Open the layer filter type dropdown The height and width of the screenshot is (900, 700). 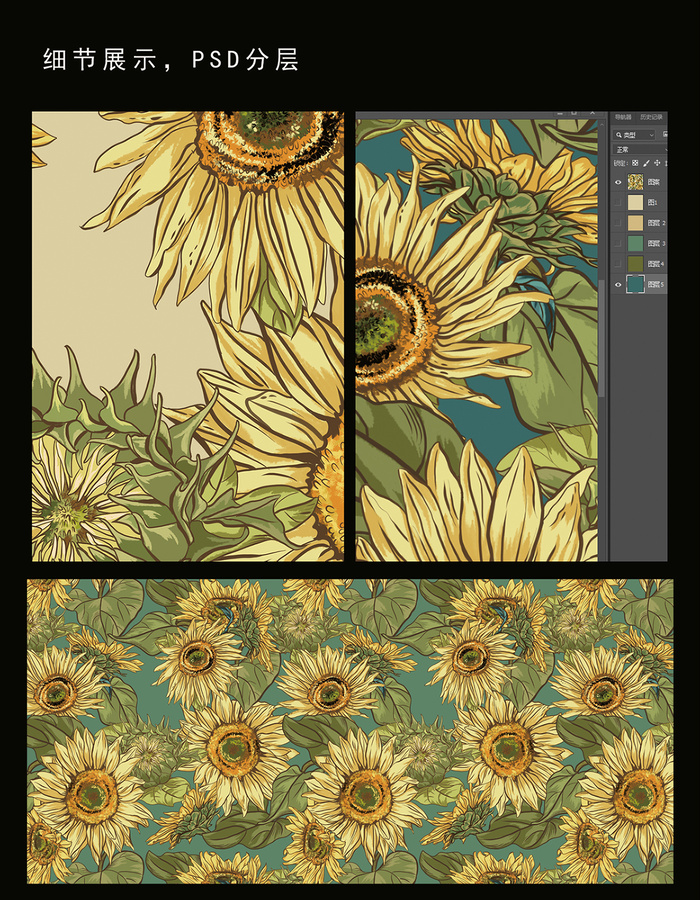tap(634, 135)
